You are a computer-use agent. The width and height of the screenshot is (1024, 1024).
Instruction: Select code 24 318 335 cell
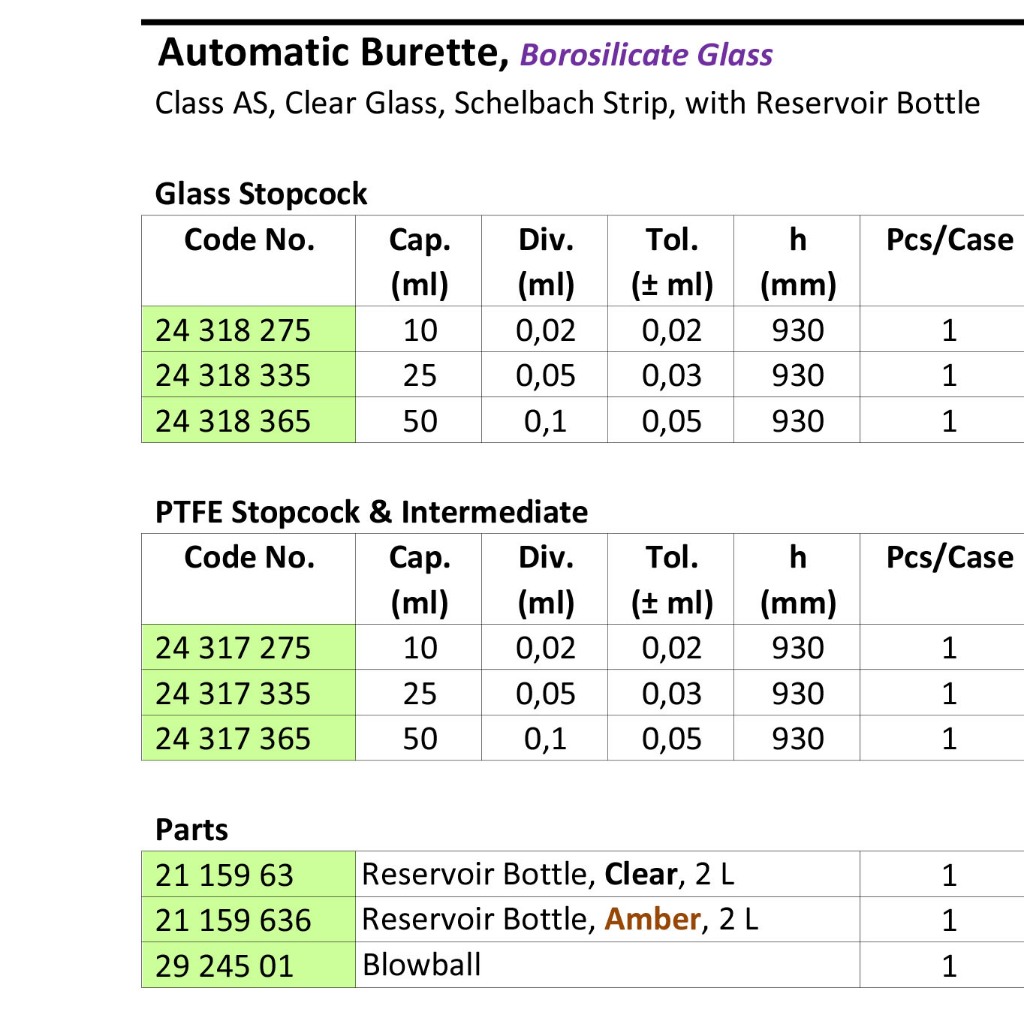click(233, 376)
